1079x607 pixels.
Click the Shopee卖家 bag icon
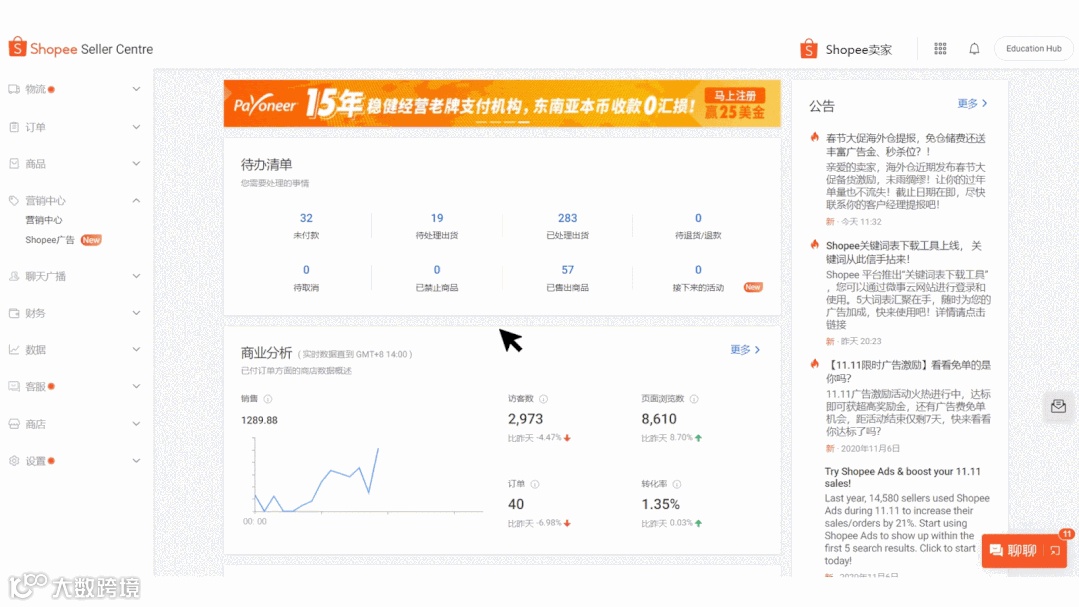click(809, 49)
